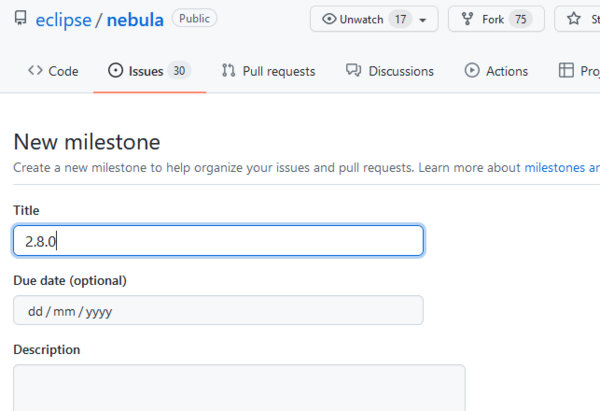Click the New milestone heading
The width and height of the screenshot is (600, 411).
pyautogui.click(x=87, y=142)
